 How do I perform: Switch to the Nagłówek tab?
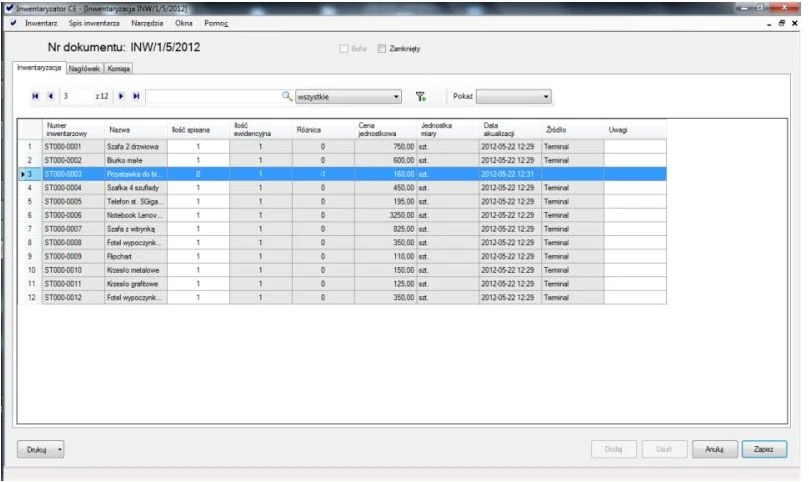coord(84,68)
